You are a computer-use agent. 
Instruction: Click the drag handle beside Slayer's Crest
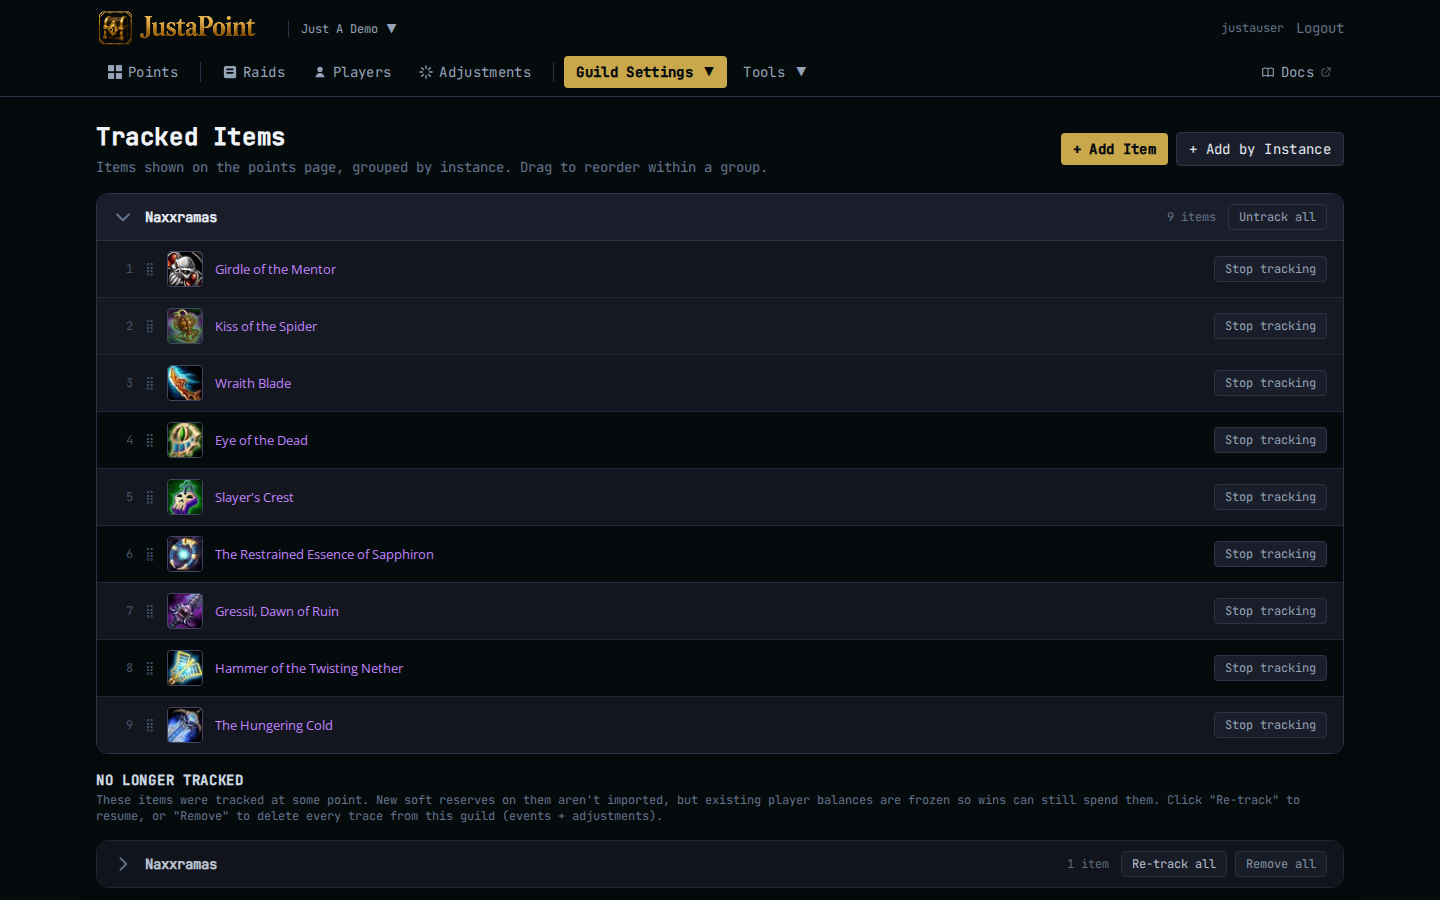pos(150,497)
